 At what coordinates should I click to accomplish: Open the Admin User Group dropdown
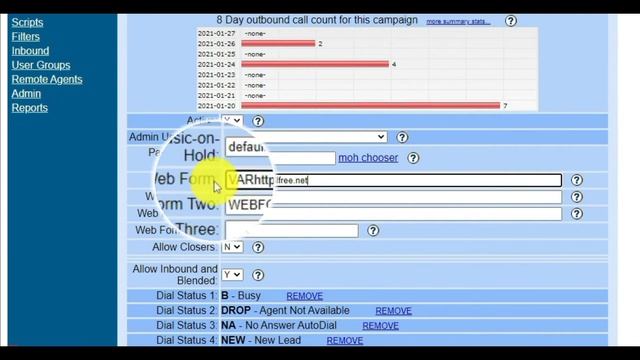pos(306,137)
